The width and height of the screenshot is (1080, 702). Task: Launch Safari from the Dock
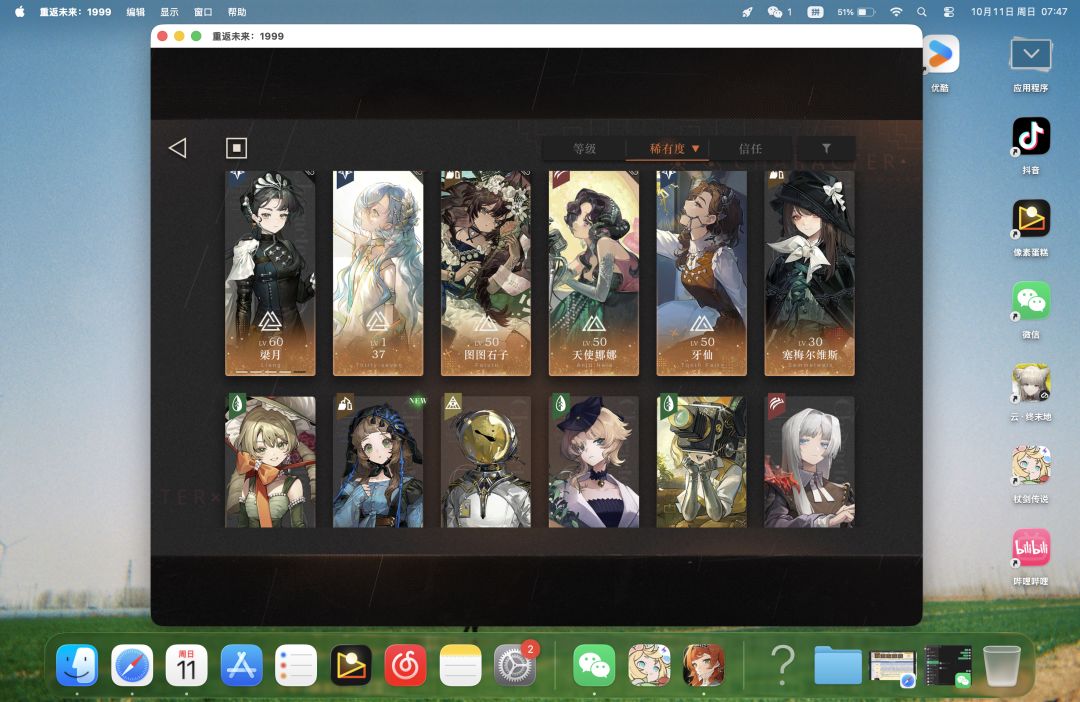132,665
